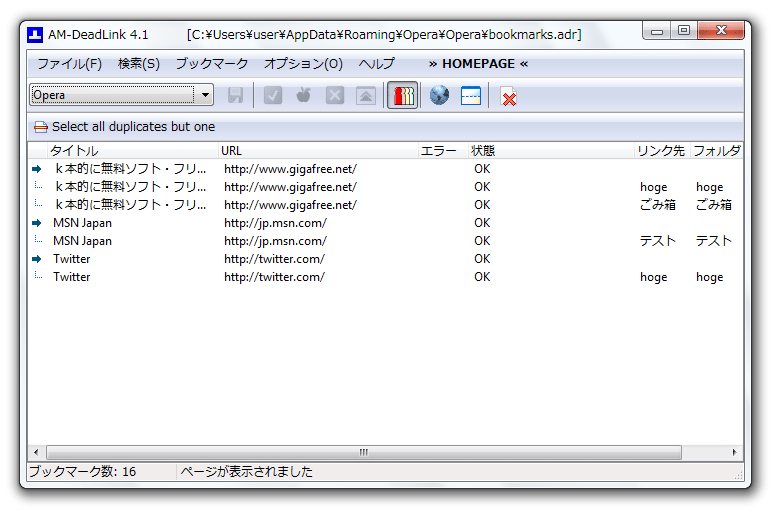Click the » HOMEPAGE « link
The height and width of the screenshot is (510, 774).
[x=478, y=64]
